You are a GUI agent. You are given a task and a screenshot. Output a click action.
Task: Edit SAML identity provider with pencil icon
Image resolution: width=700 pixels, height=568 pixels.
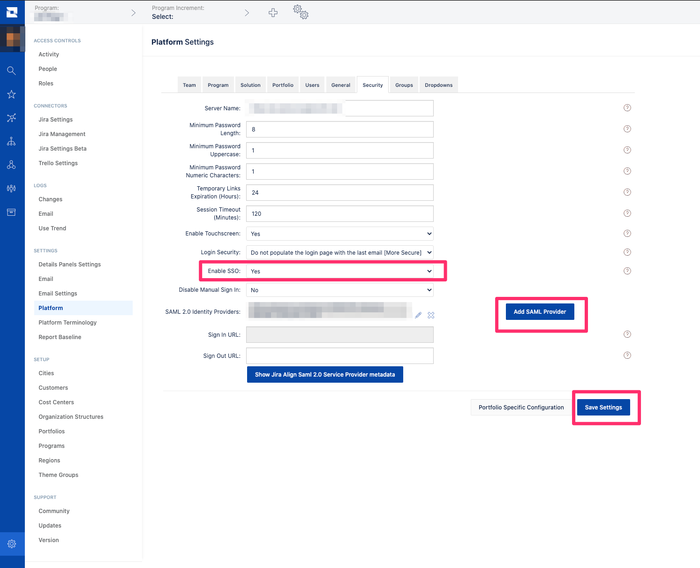[x=418, y=315]
